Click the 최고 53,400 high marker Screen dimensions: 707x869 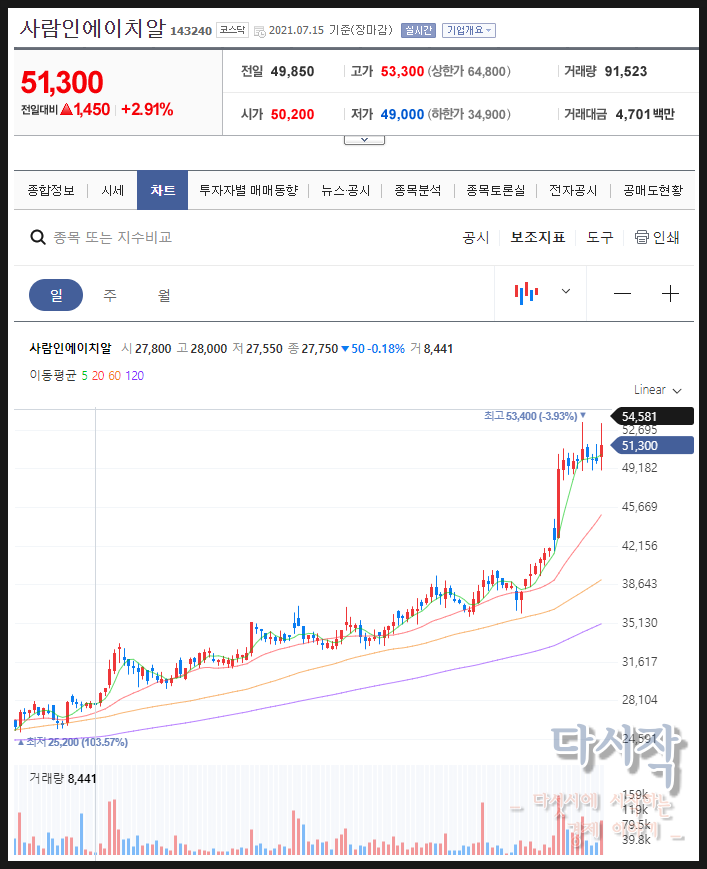coord(535,416)
